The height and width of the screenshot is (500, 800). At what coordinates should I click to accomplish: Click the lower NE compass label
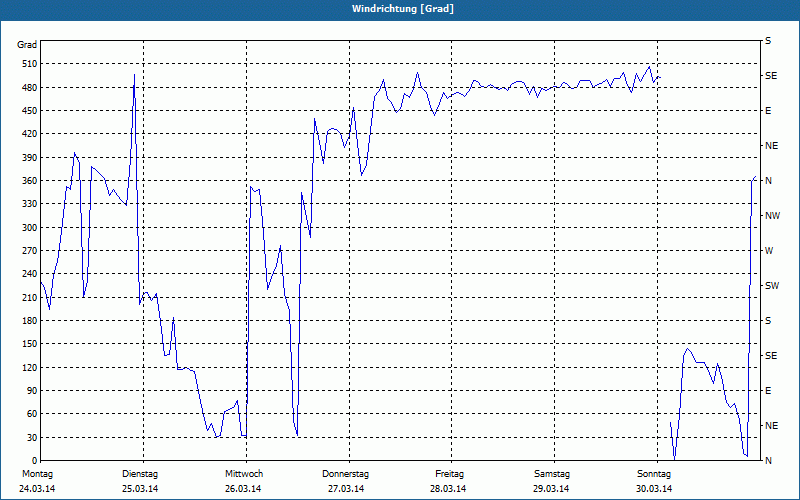click(771, 426)
